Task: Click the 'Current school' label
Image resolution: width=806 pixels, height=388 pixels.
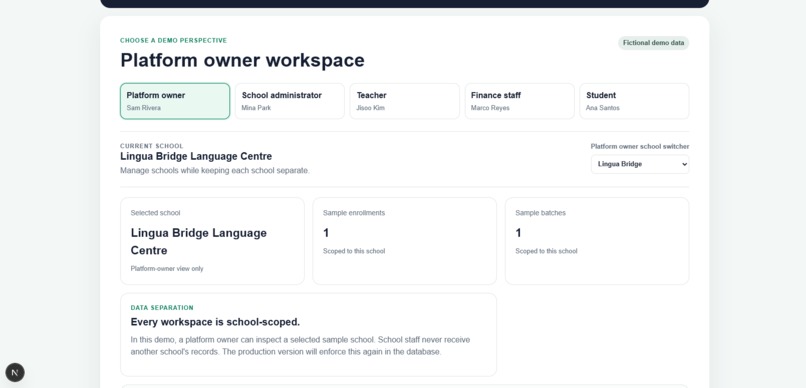Action: [x=152, y=146]
